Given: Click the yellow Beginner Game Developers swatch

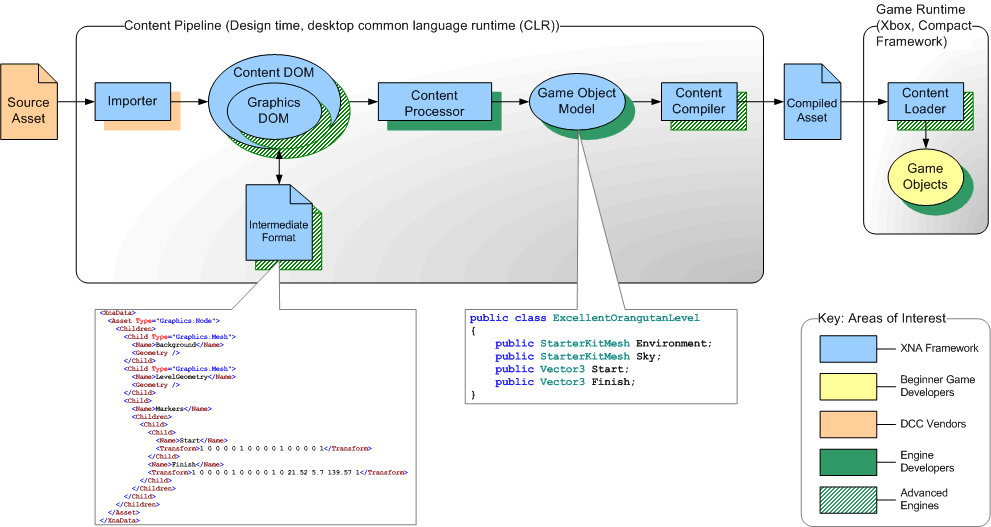Looking at the screenshot, I should pos(848,386).
